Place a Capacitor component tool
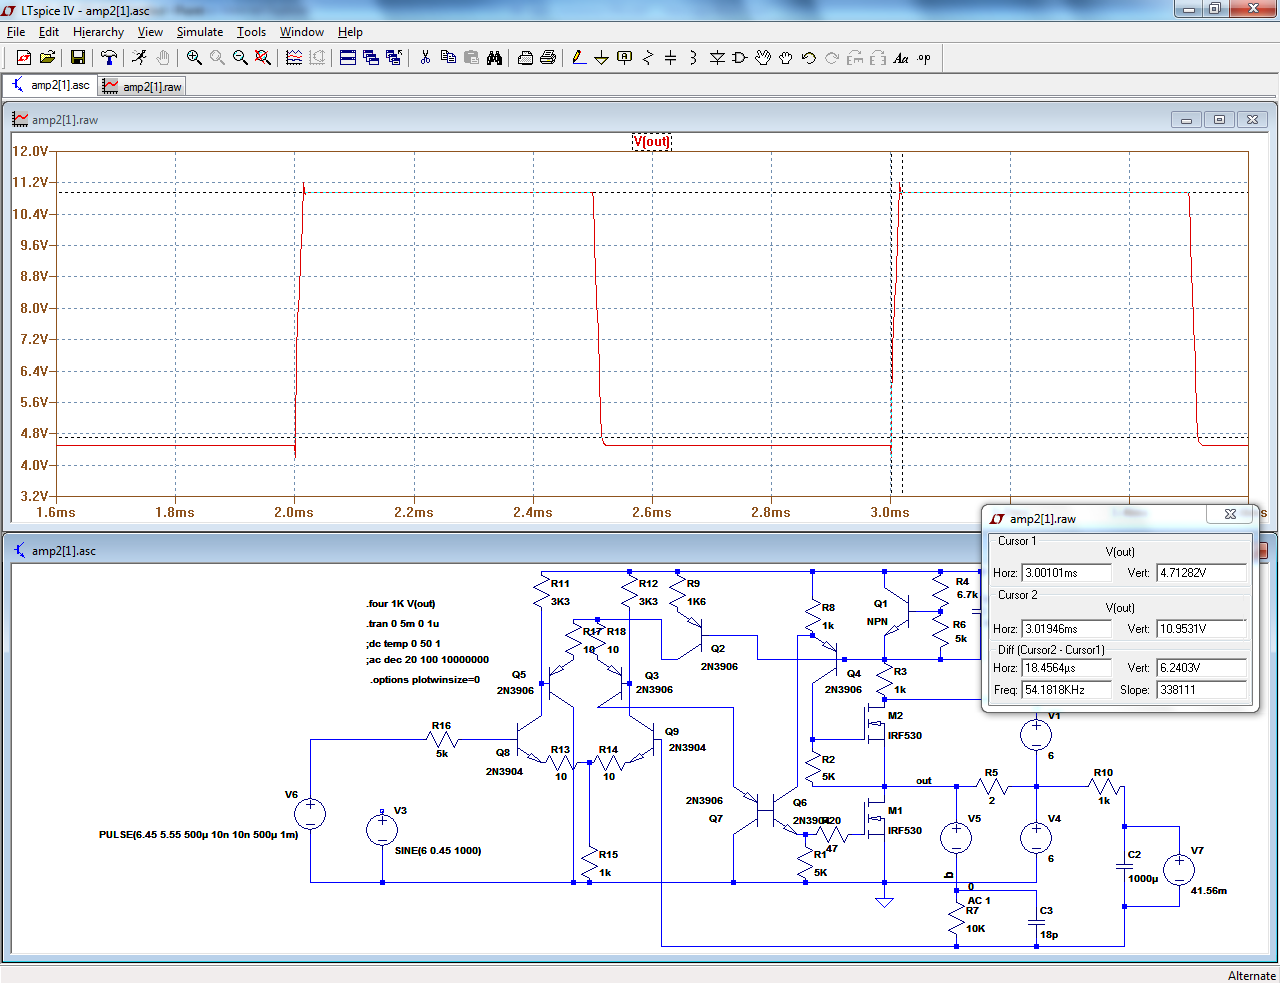1280x984 pixels. 671,58
